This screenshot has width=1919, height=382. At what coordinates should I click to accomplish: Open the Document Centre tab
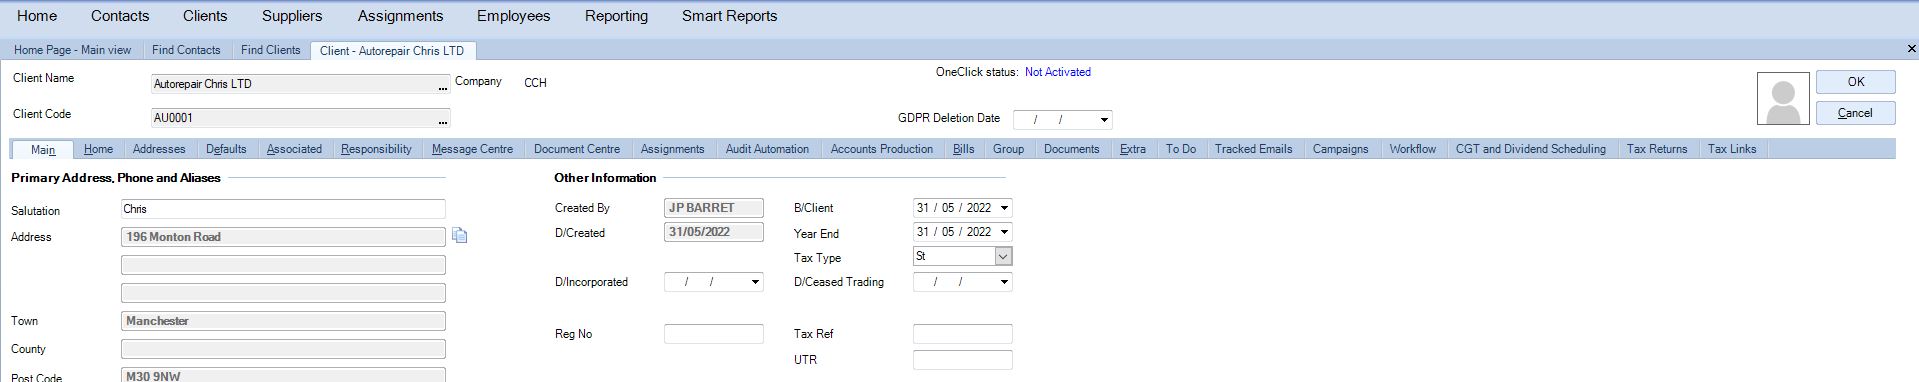[x=577, y=149]
